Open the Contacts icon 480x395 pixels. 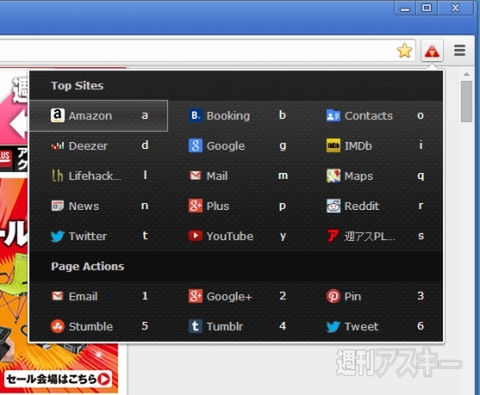click(x=333, y=116)
